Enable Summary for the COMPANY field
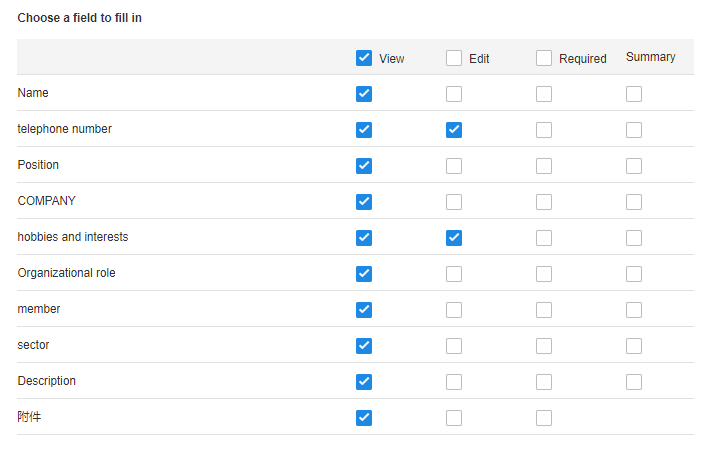The width and height of the screenshot is (708, 458). (x=633, y=202)
